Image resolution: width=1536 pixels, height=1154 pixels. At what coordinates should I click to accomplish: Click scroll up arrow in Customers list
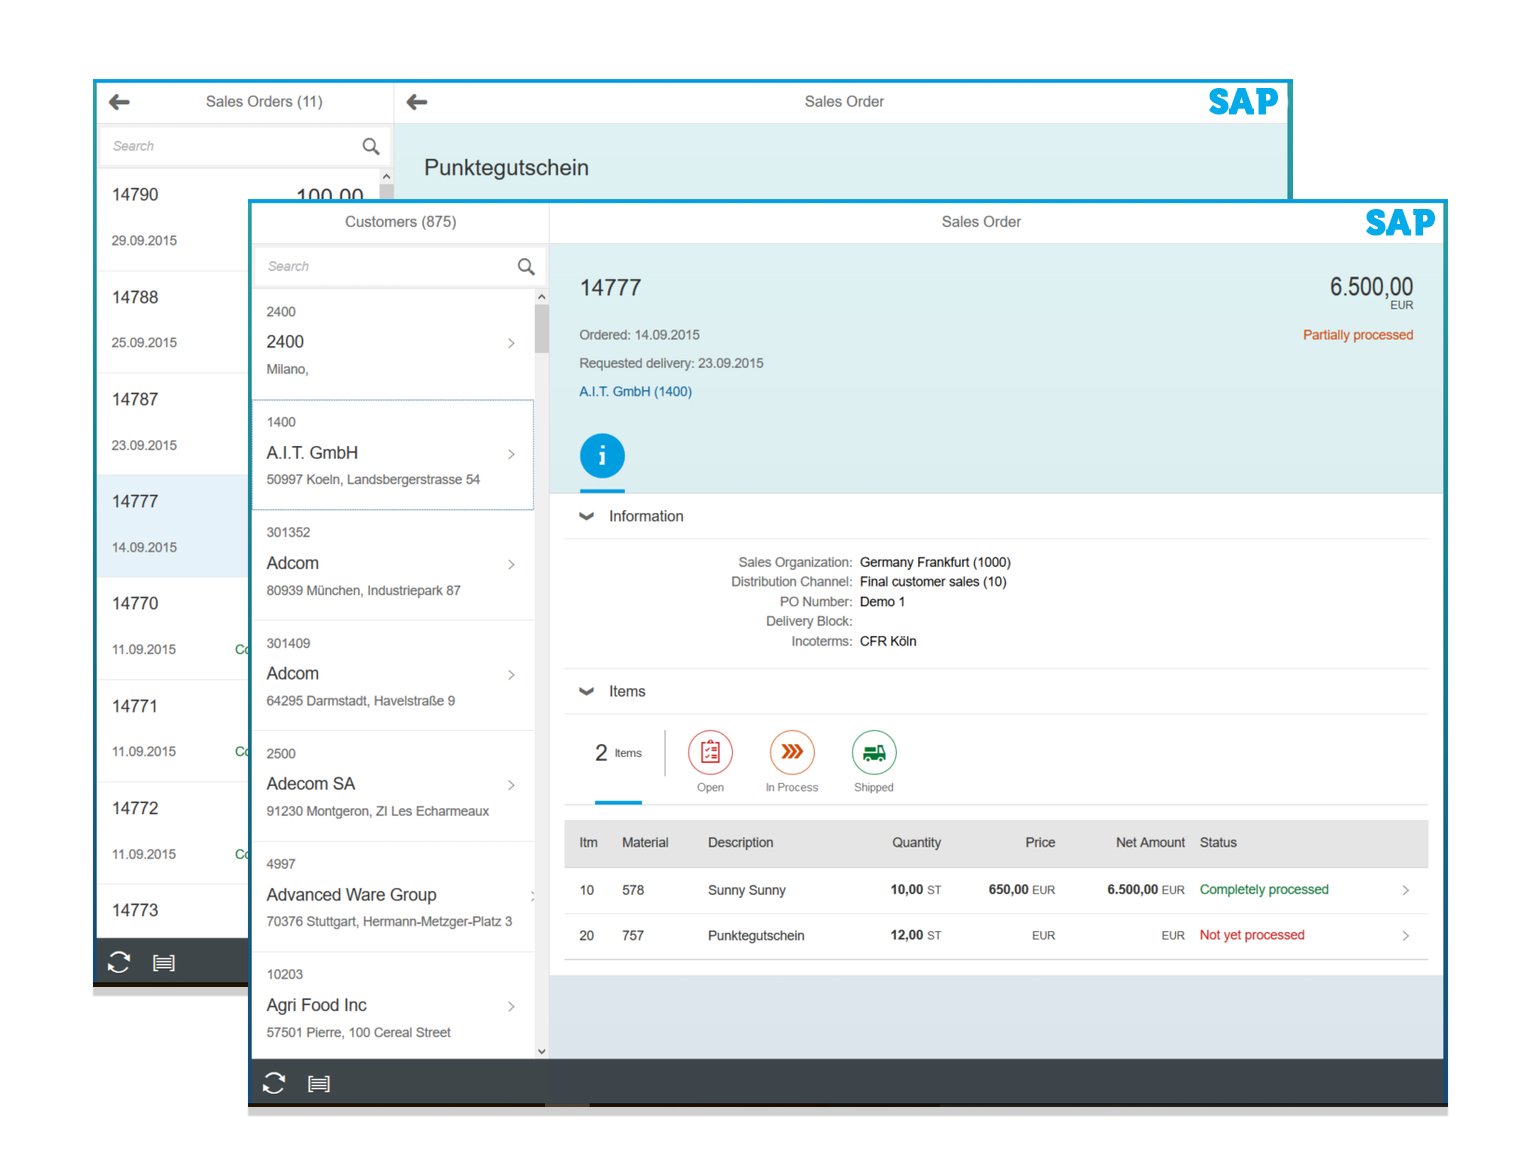point(541,297)
